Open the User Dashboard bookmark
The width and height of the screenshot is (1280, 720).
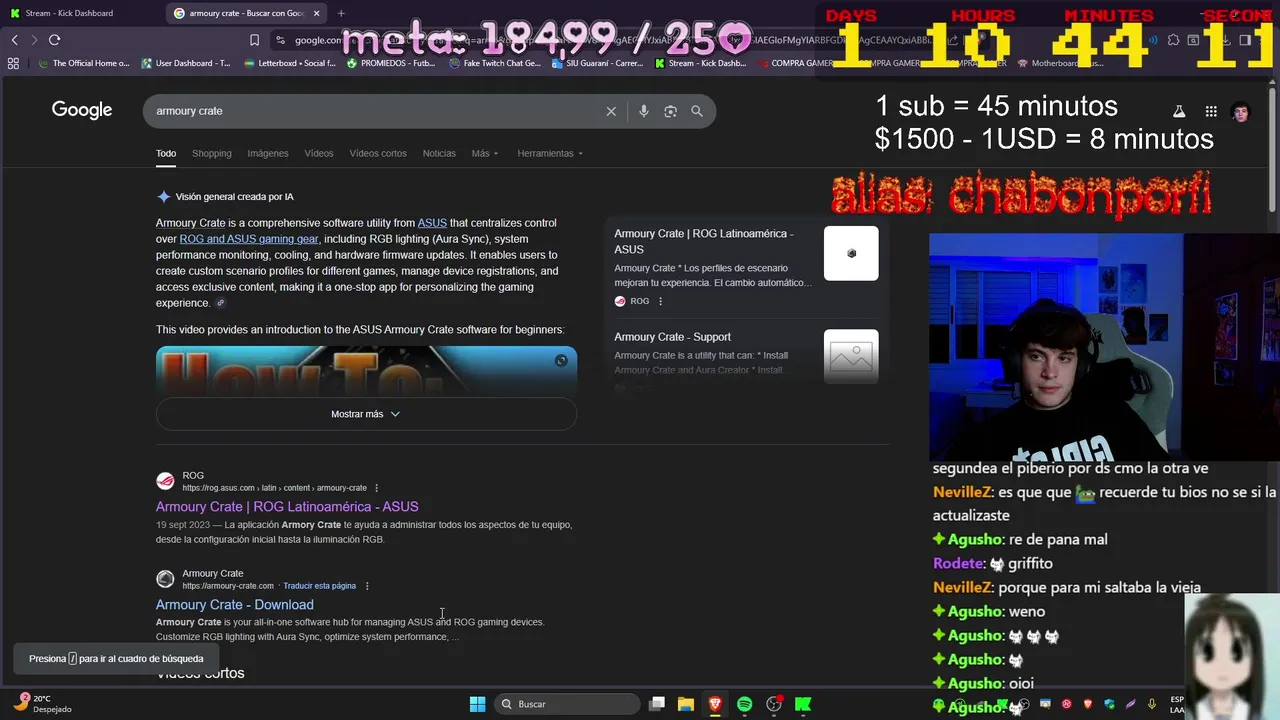[186, 63]
